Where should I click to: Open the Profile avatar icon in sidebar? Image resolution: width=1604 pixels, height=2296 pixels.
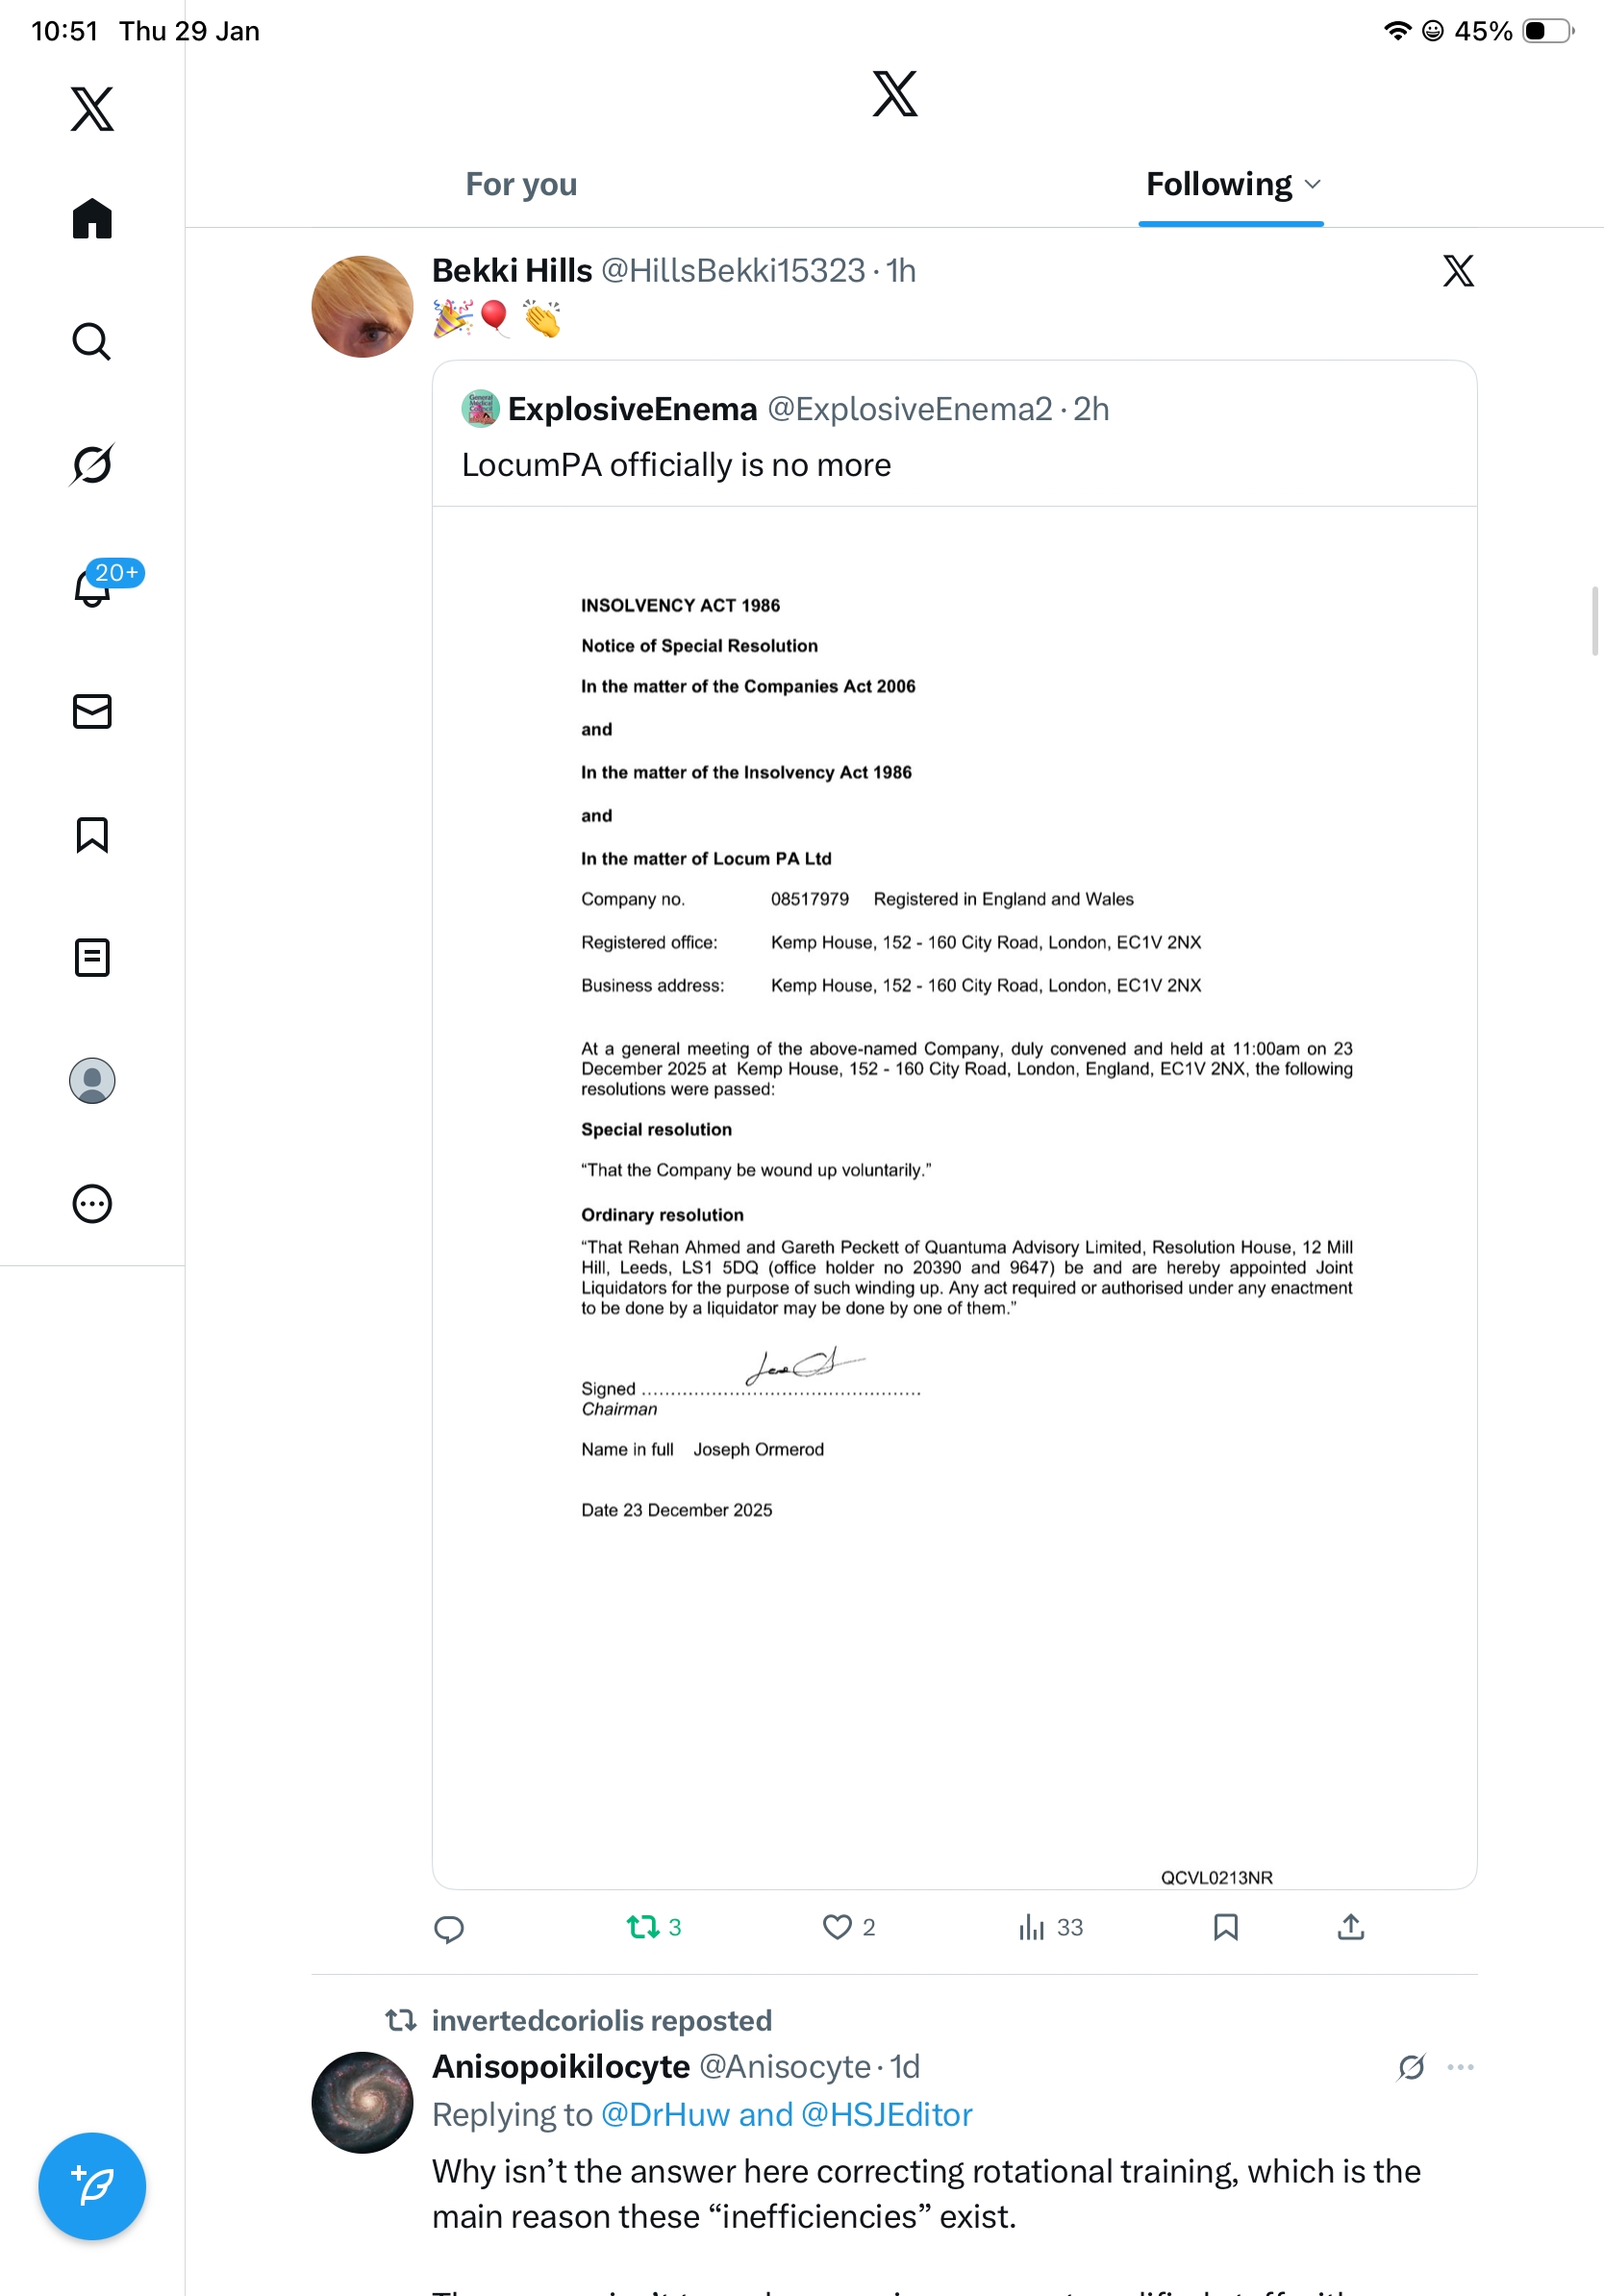(x=92, y=1081)
